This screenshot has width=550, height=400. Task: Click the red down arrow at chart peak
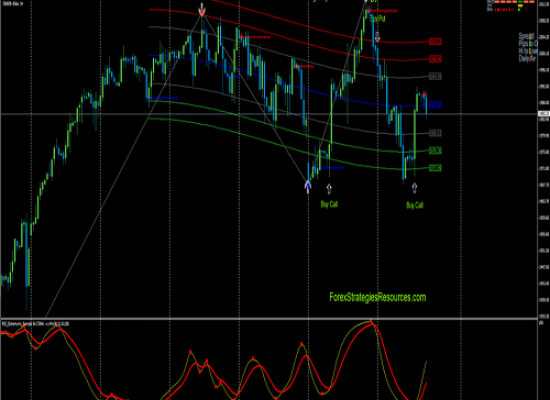click(x=202, y=12)
